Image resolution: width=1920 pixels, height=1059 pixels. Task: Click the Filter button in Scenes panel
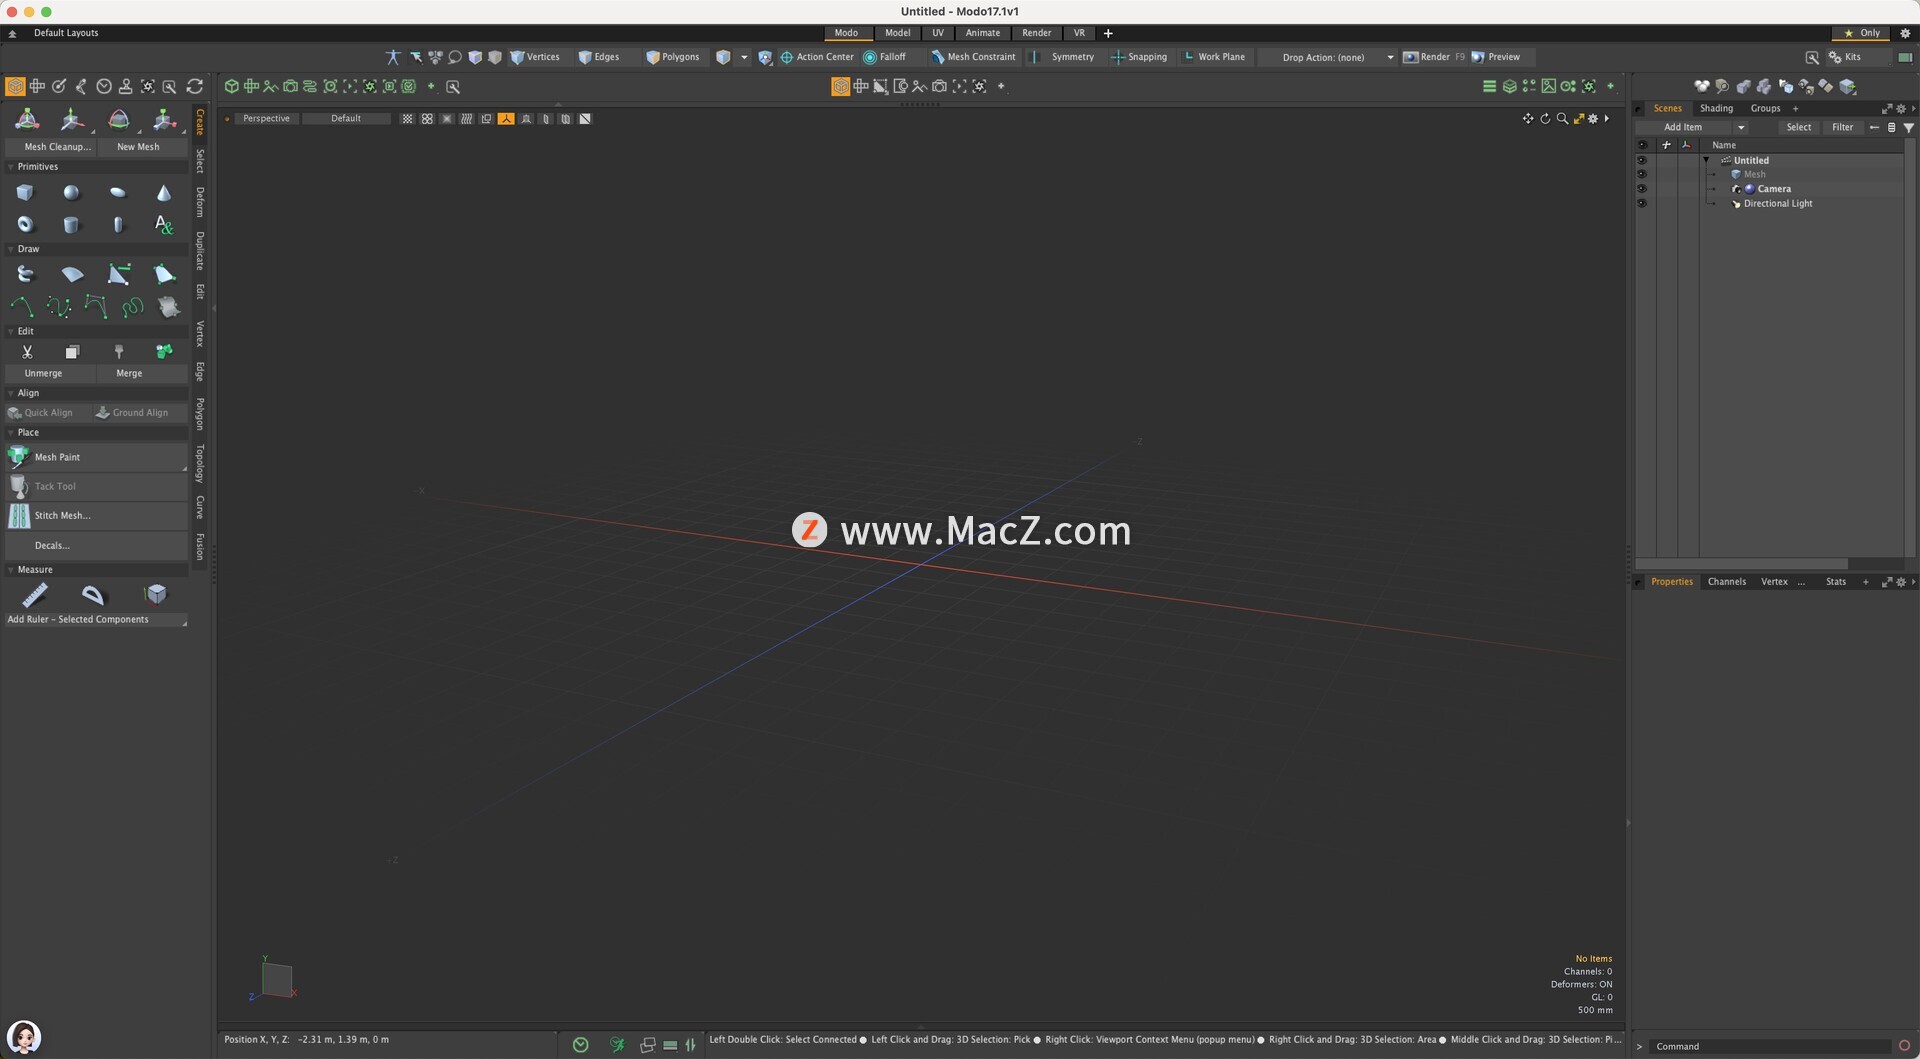coord(1842,127)
